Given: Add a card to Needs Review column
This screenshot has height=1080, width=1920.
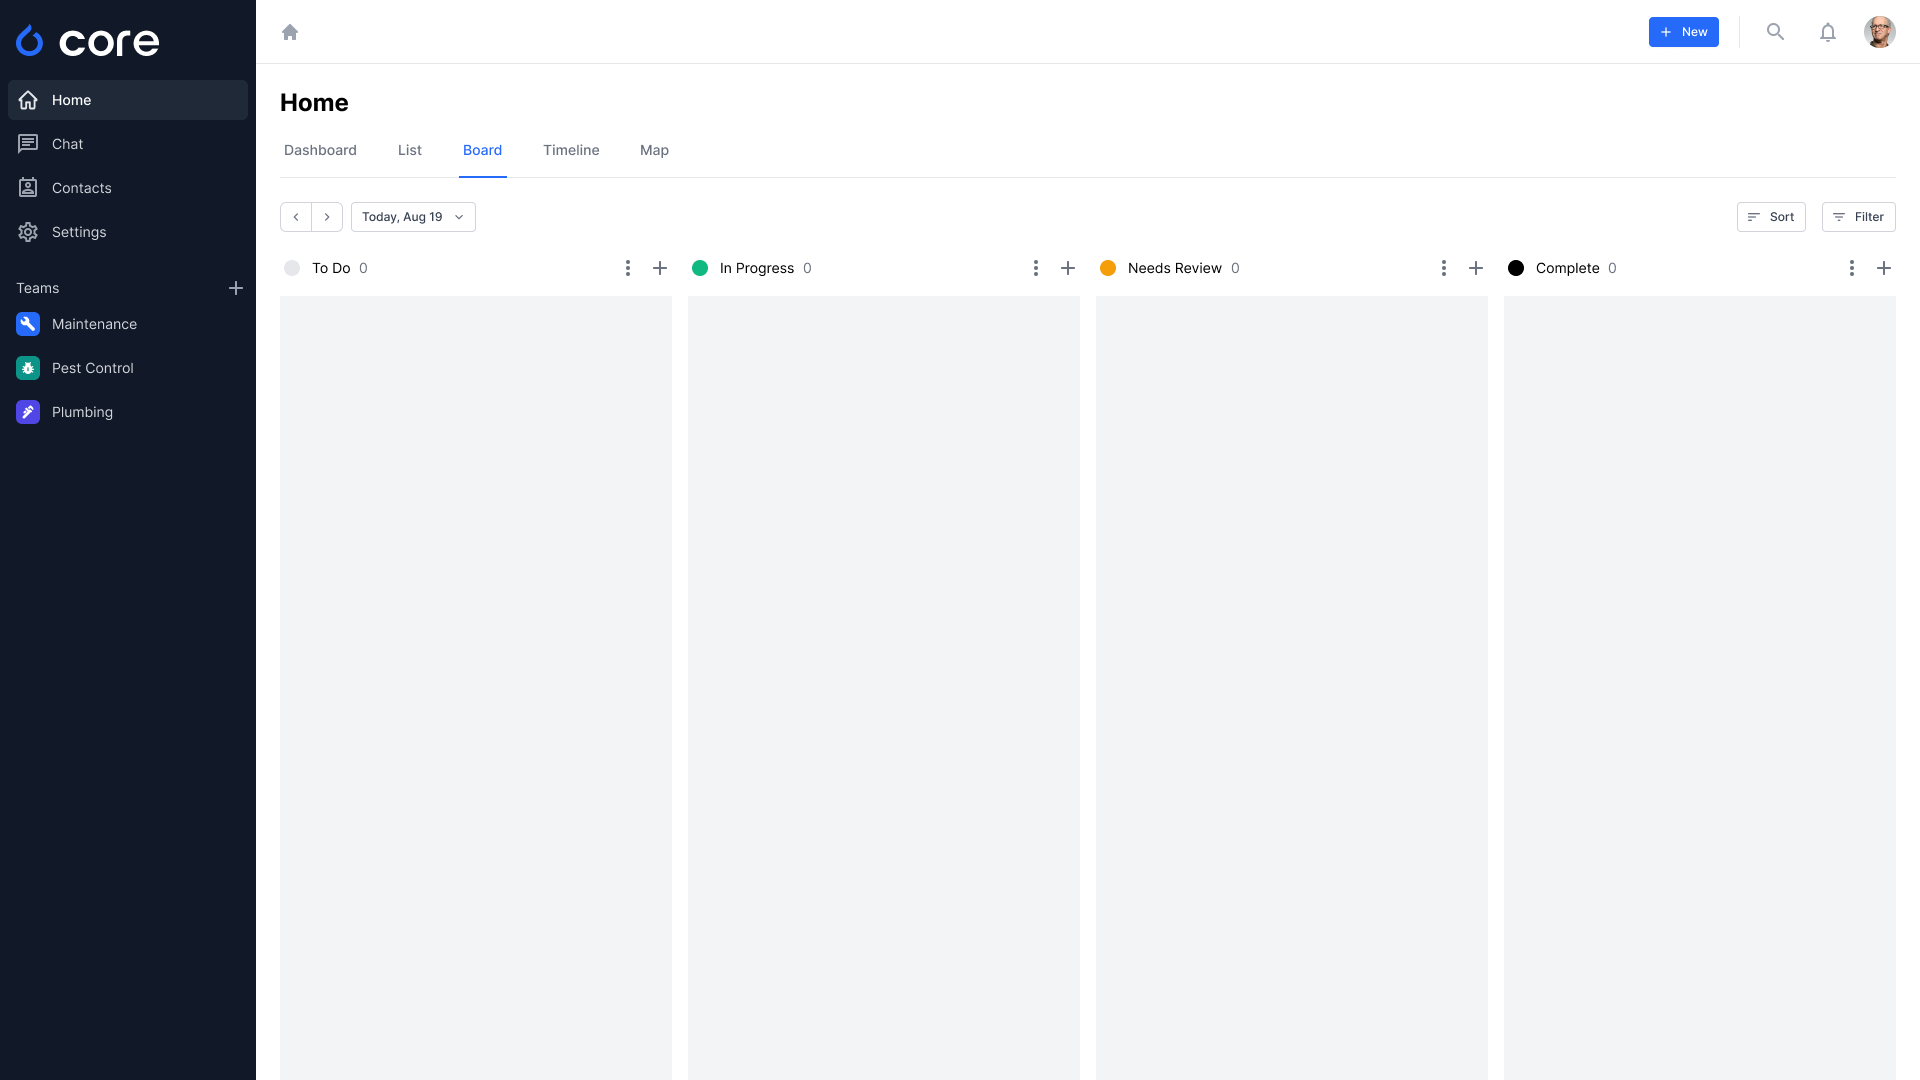Looking at the screenshot, I should [x=1476, y=268].
